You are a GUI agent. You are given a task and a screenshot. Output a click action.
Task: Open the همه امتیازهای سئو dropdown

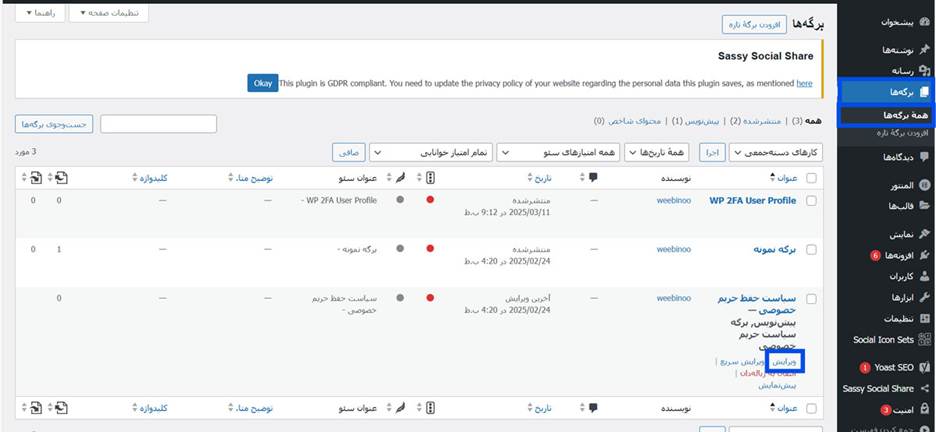click(558, 153)
